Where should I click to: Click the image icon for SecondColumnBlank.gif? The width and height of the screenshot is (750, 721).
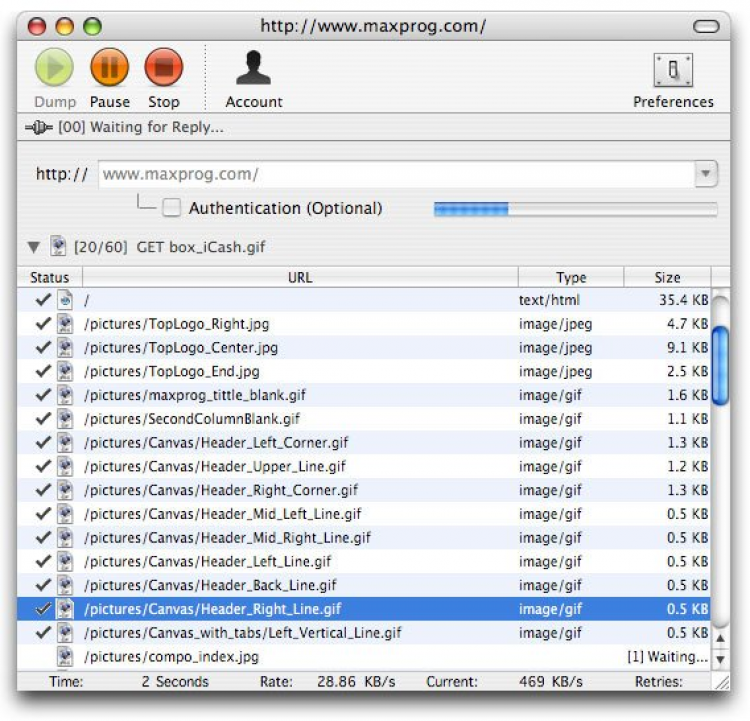[x=65, y=419]
